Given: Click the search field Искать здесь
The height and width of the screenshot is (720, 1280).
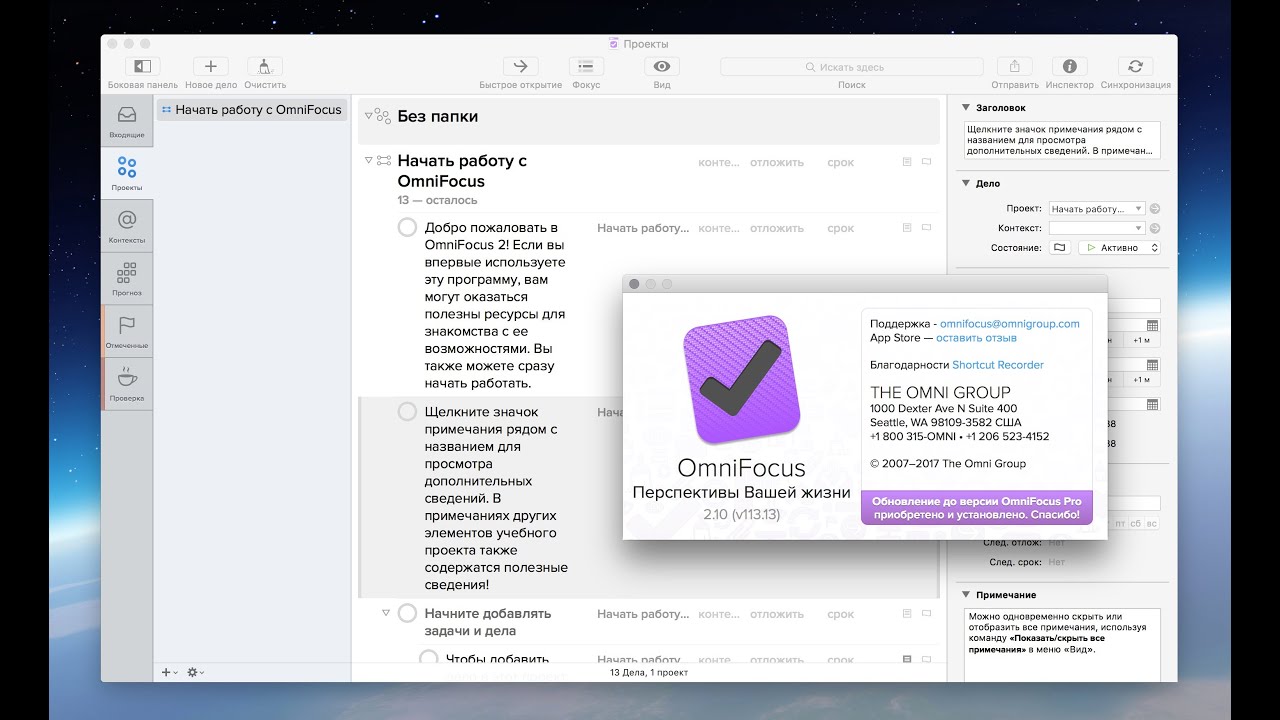Looking at the screenshot, I should point(851,67).
